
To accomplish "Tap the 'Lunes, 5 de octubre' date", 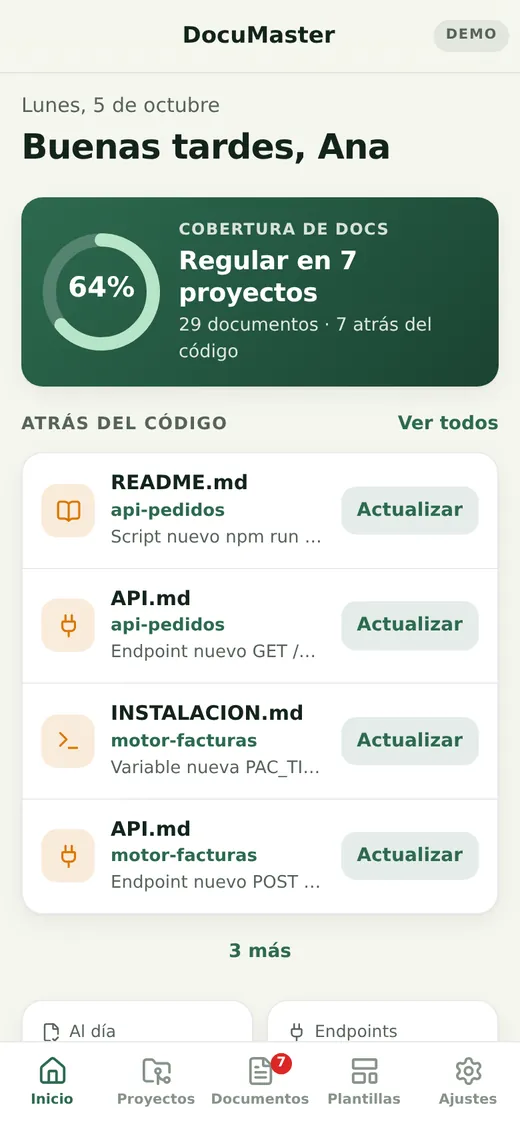I will tap(120, 105).
